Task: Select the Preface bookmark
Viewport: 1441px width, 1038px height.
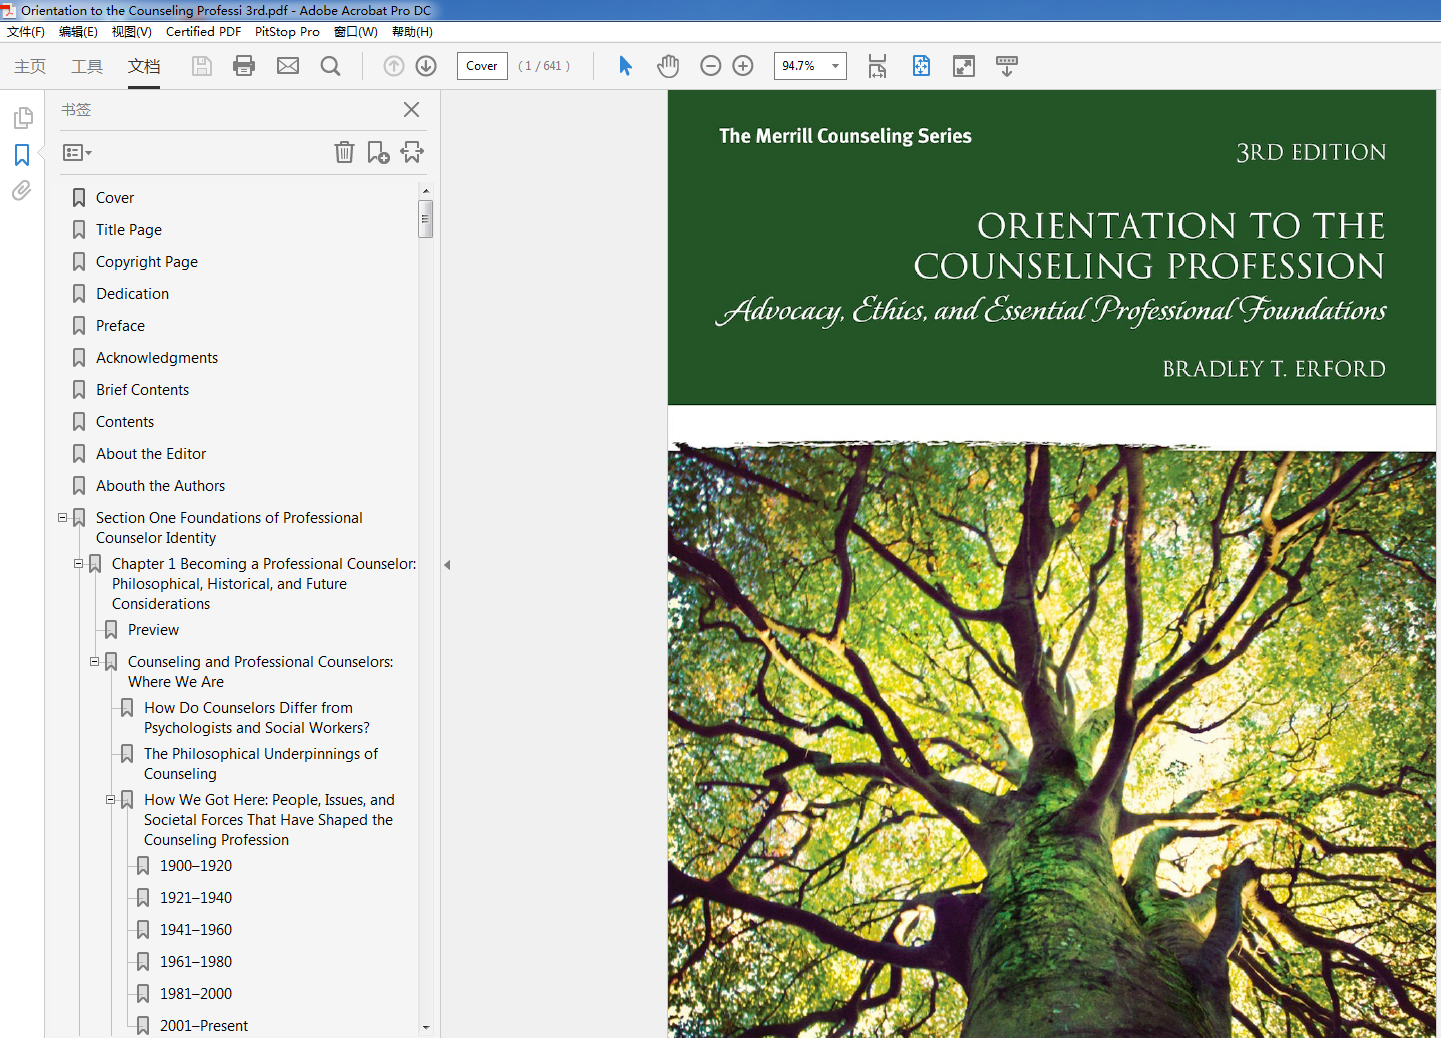Action: pyautogui.click(x=120, y=326)
